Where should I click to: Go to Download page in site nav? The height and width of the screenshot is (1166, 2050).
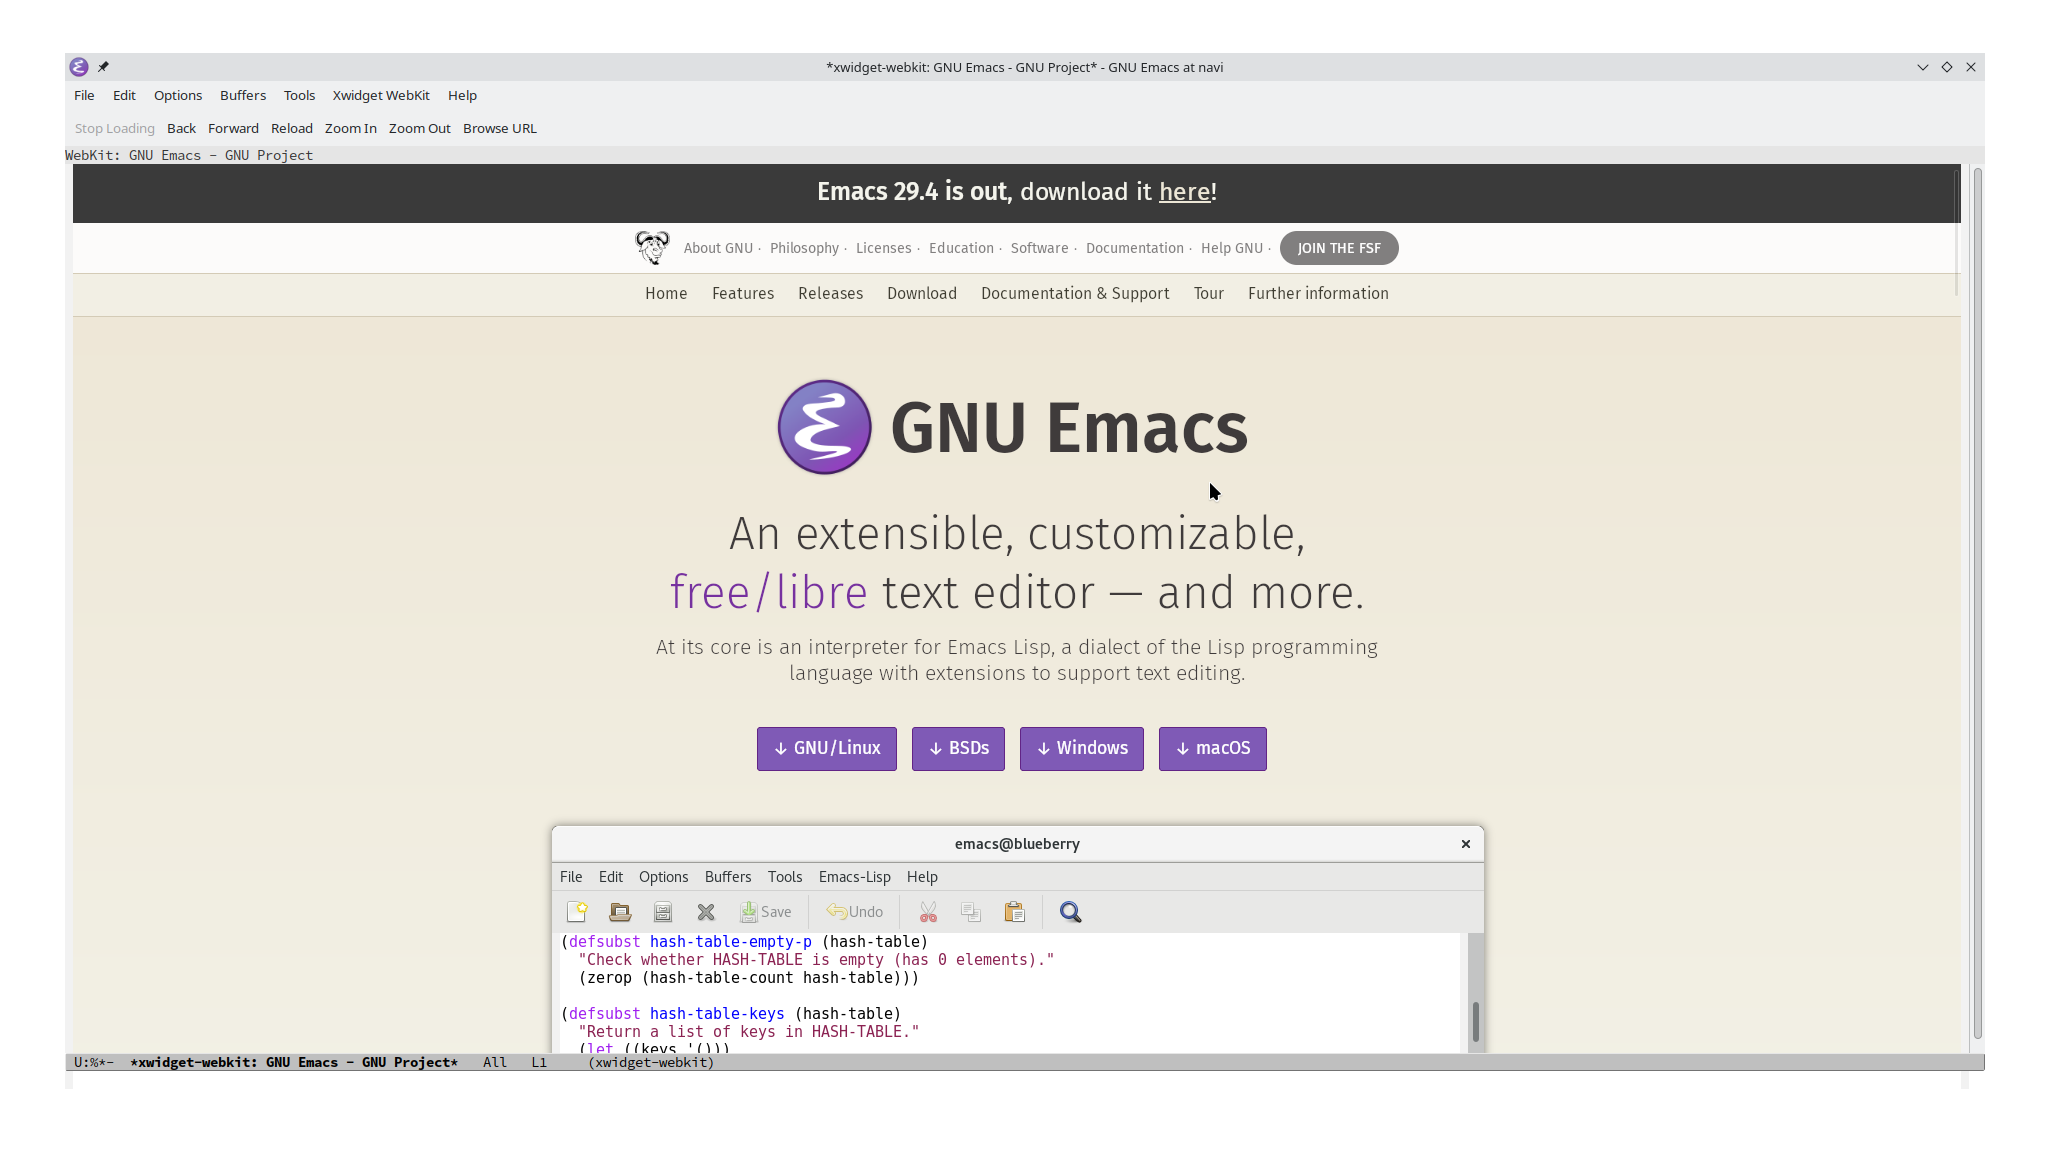pos(922,293)
